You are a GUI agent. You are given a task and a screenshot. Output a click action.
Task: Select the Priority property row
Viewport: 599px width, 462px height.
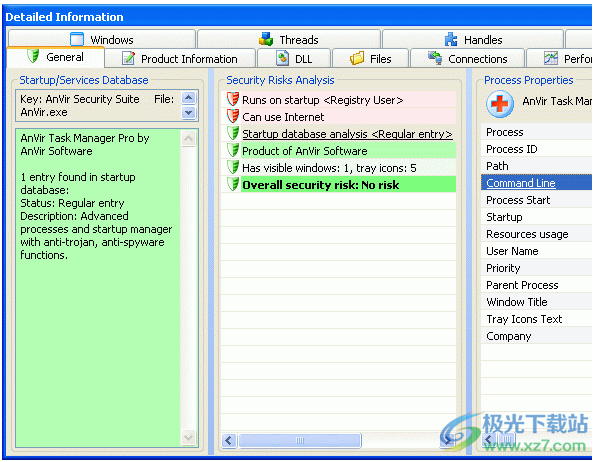click(536, 268)
